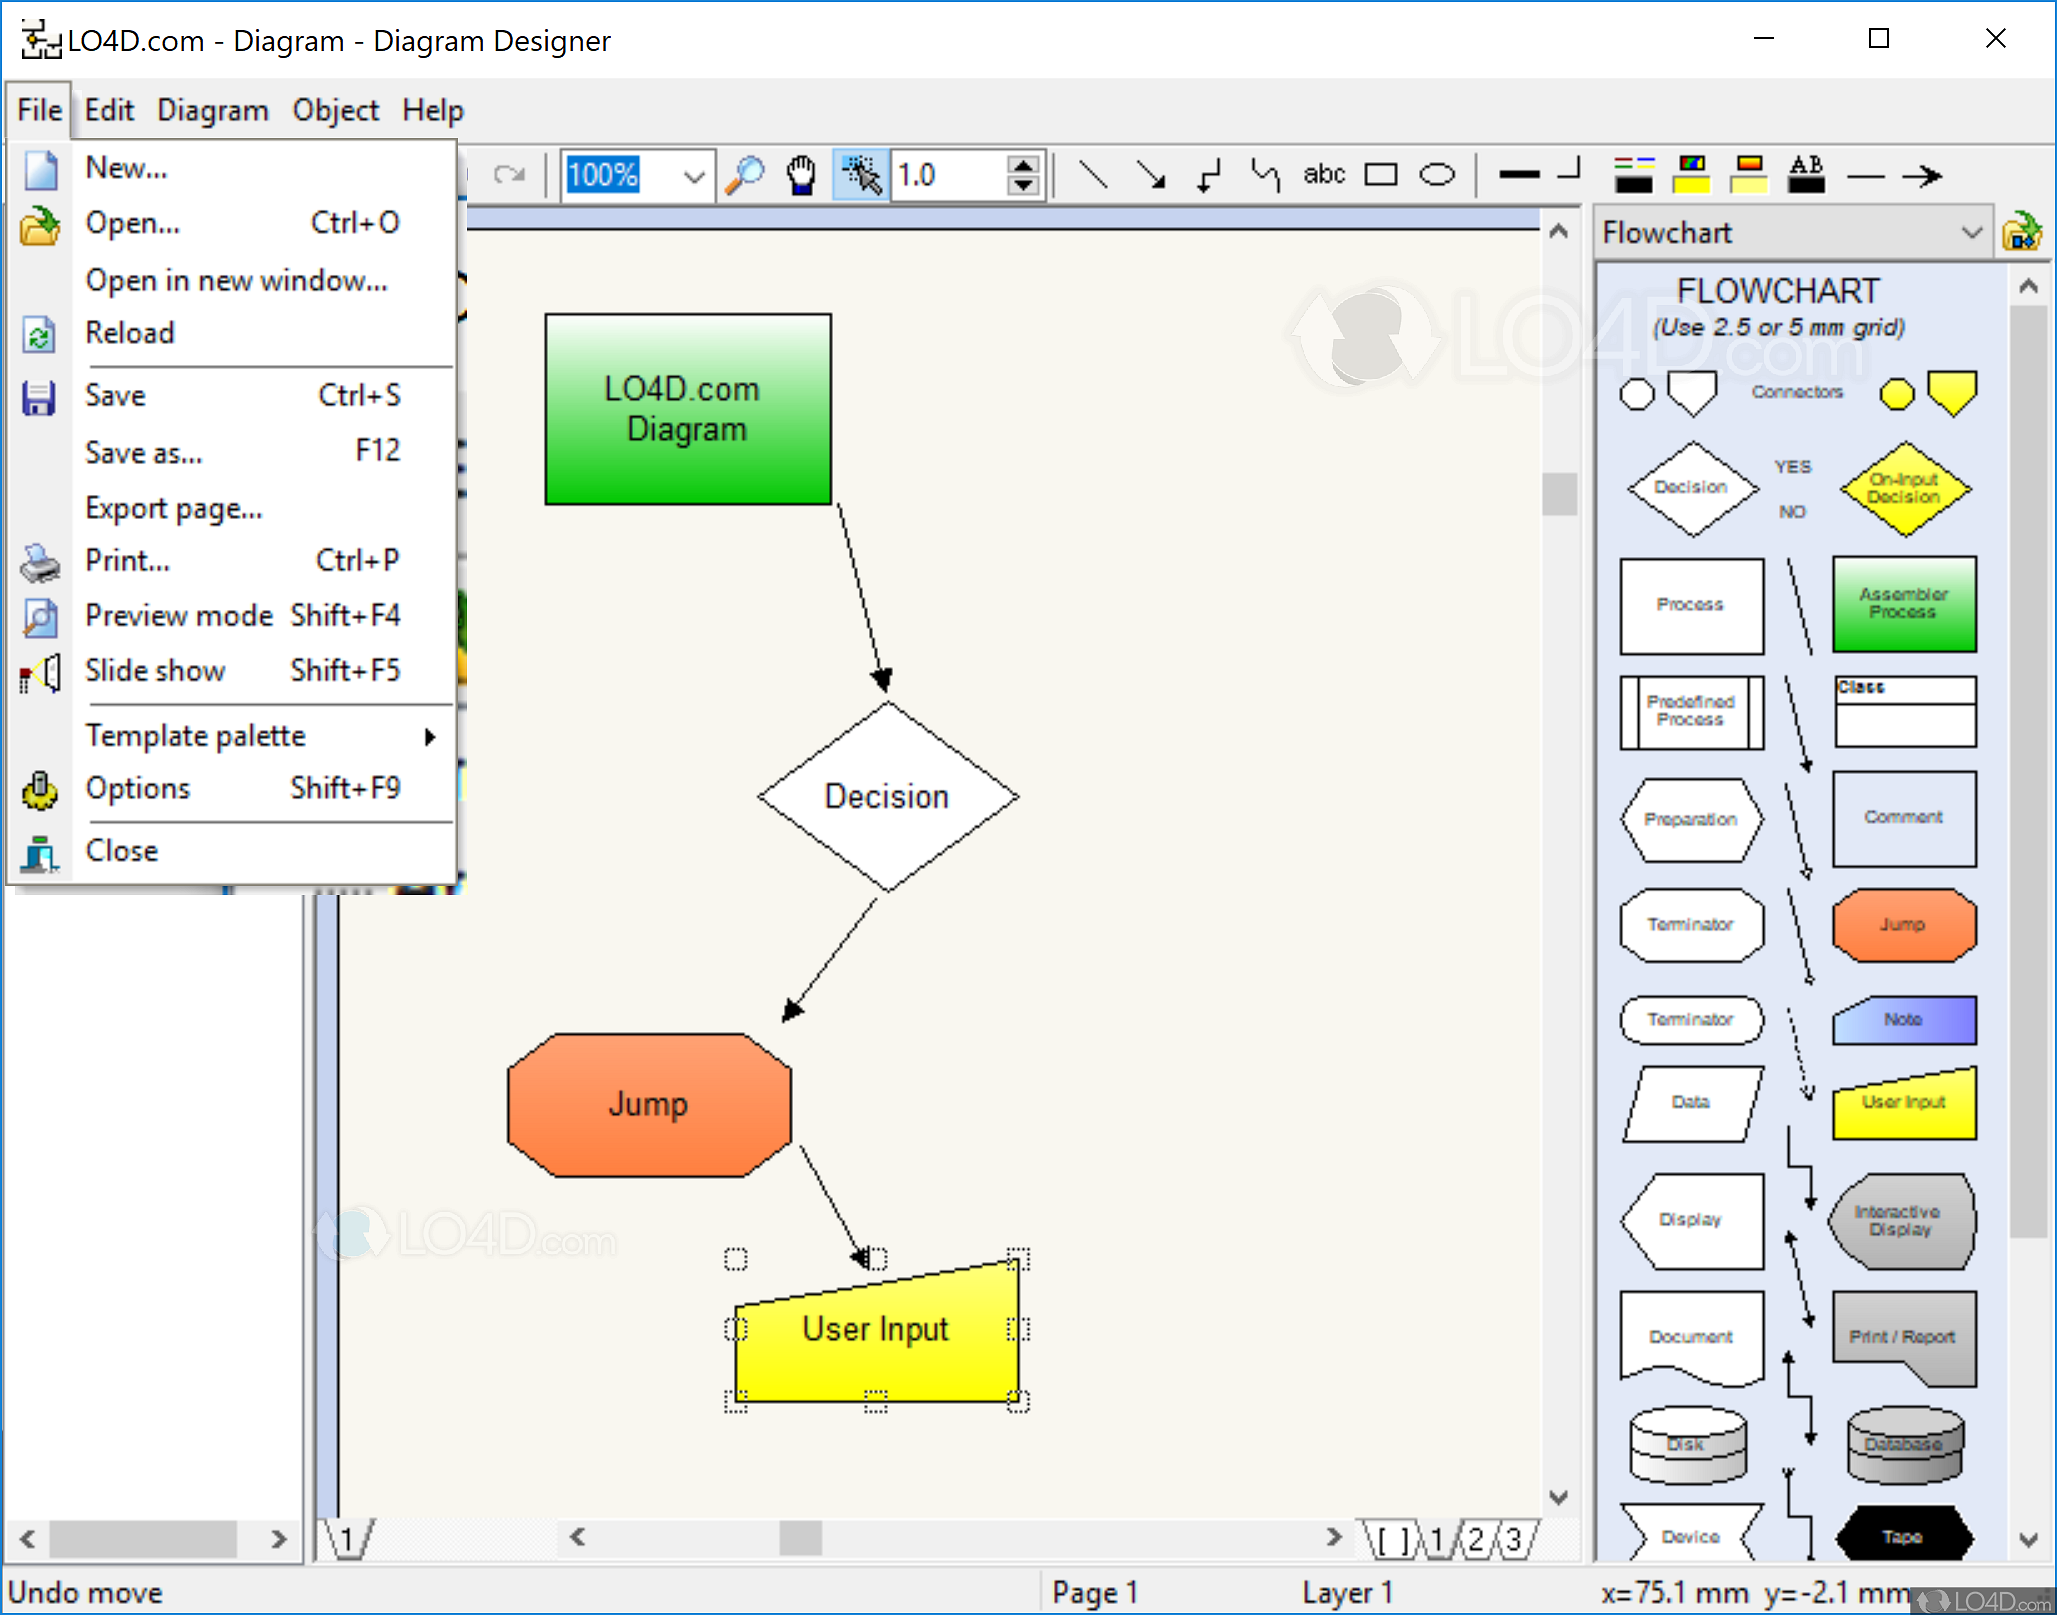2057x1615 pixels.
Task: Open the text color AB tool
Action: (1806, 175)
